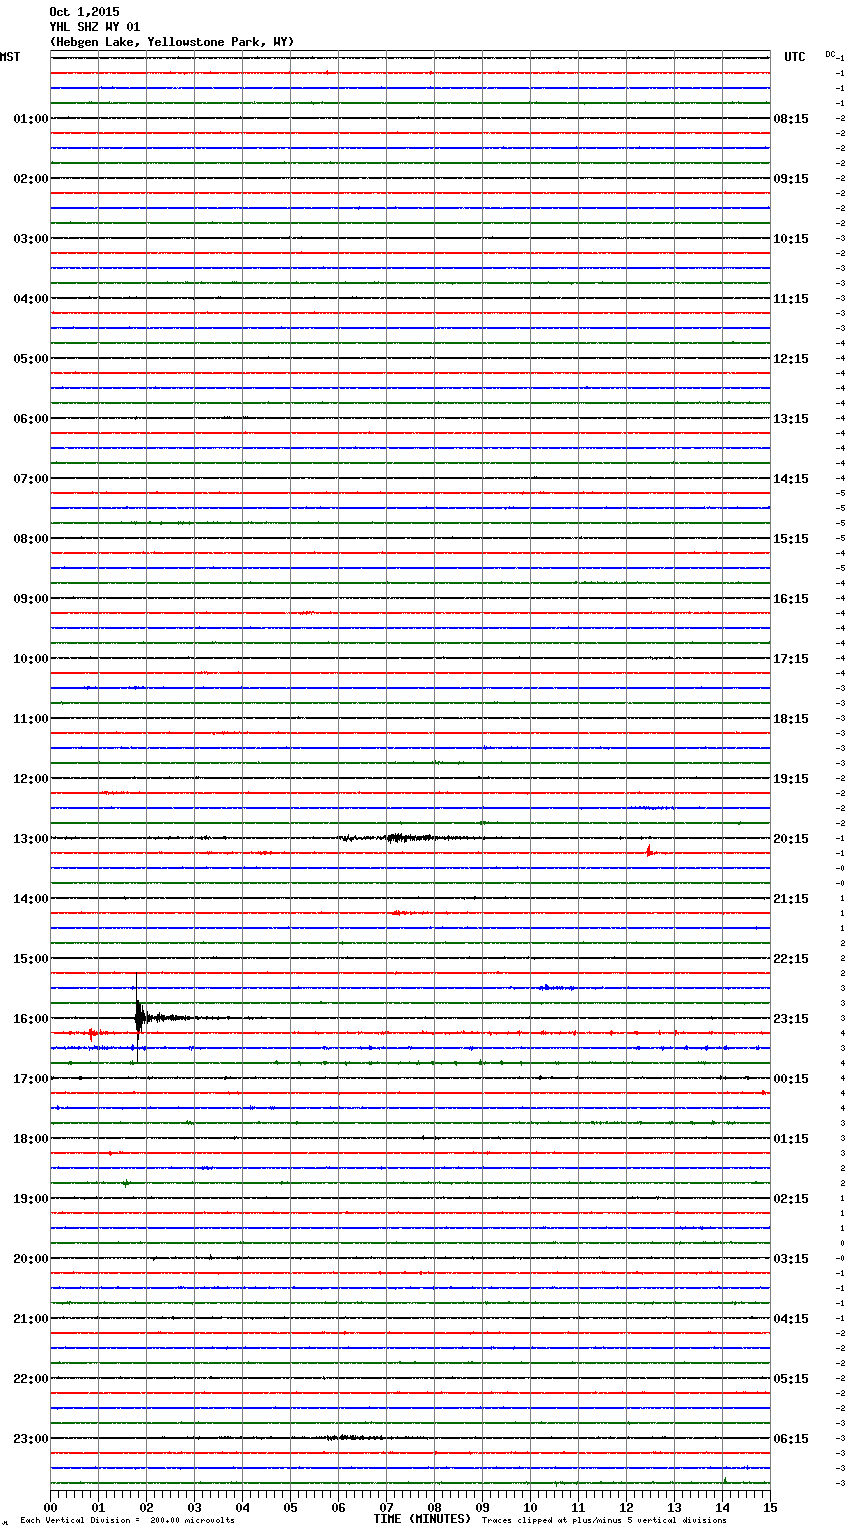
Task: Click the 04:15 UTC time label
Action: click(x=791, y=1319)
